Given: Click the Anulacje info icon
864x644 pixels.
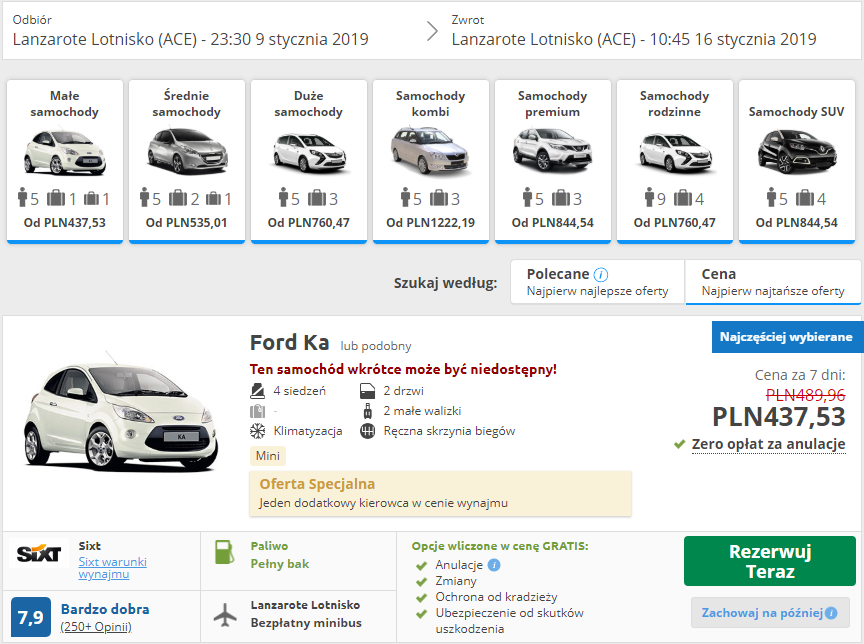Looking at the screenshot, I should (x=494, y=565).
